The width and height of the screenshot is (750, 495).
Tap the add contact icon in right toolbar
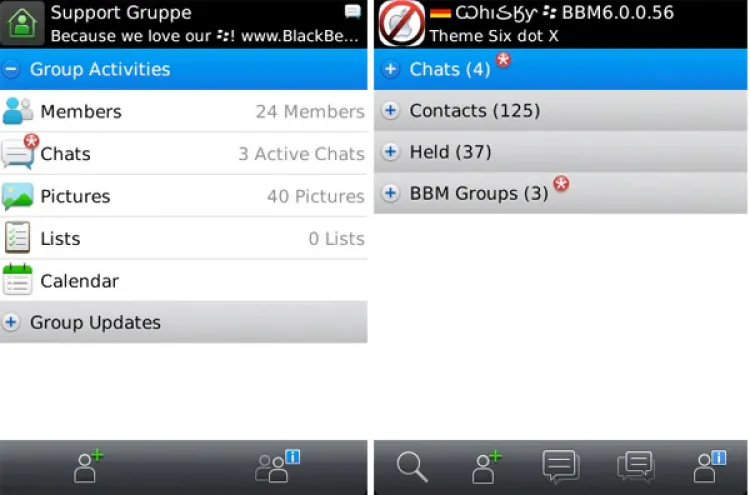click(486, 467)
